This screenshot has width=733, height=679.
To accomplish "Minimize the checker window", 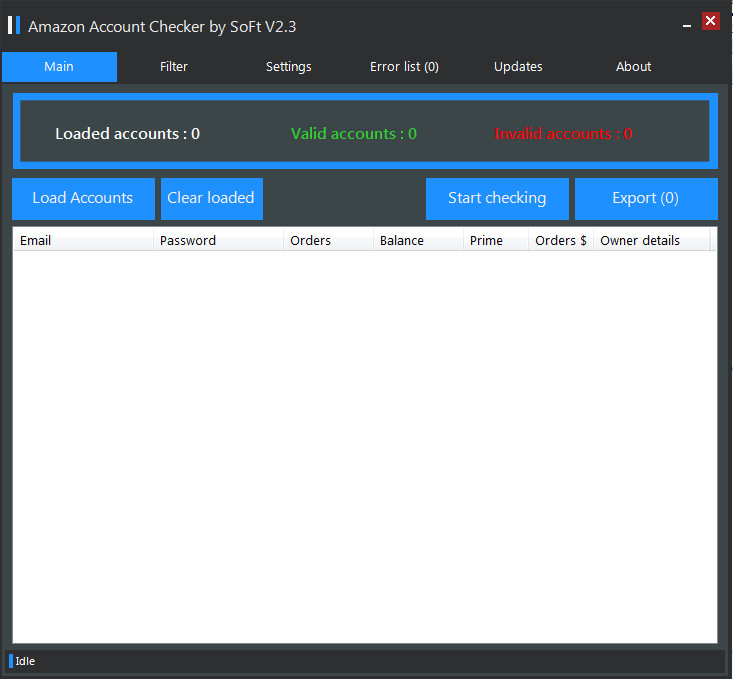I will 687,26.
